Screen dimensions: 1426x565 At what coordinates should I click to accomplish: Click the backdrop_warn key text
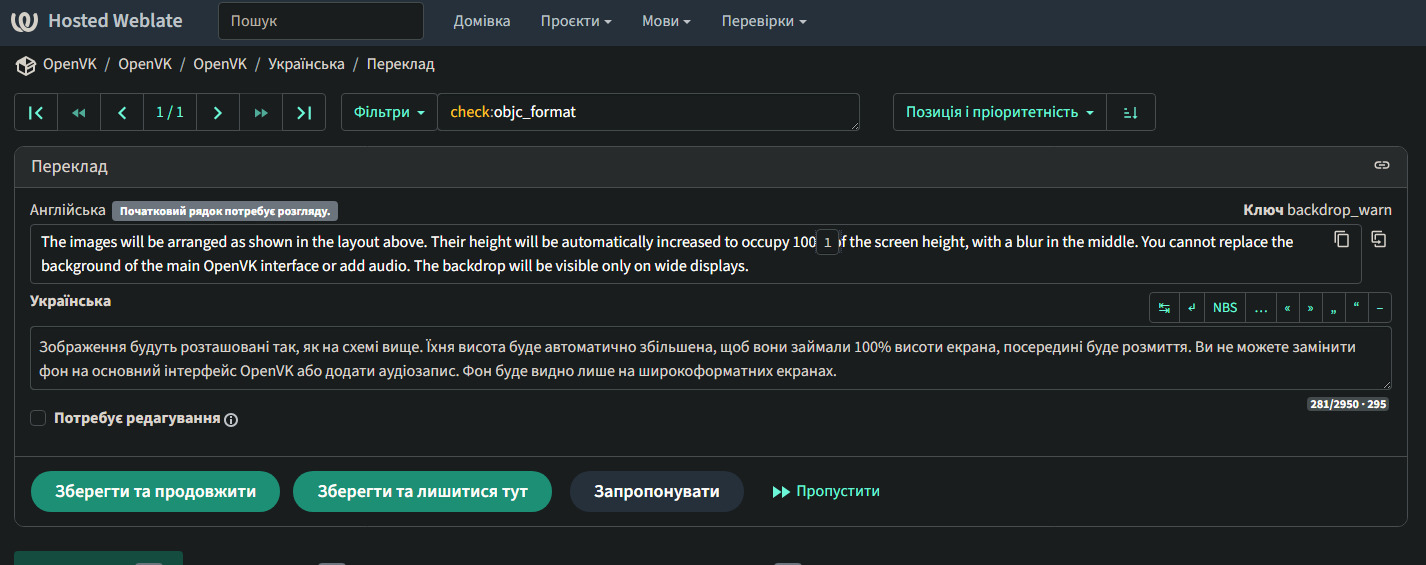1339,210
